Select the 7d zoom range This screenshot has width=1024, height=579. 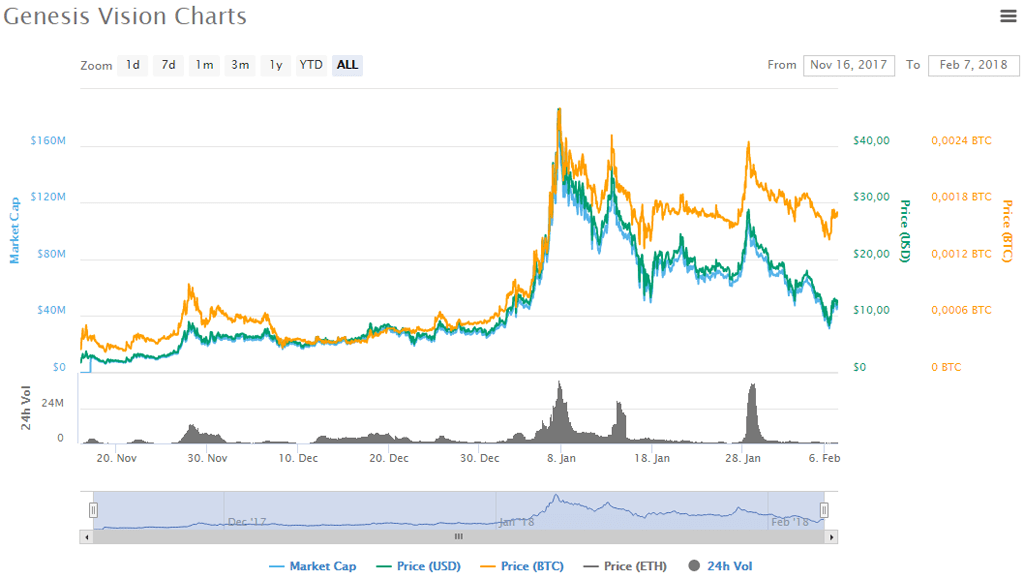pos(168,65)
